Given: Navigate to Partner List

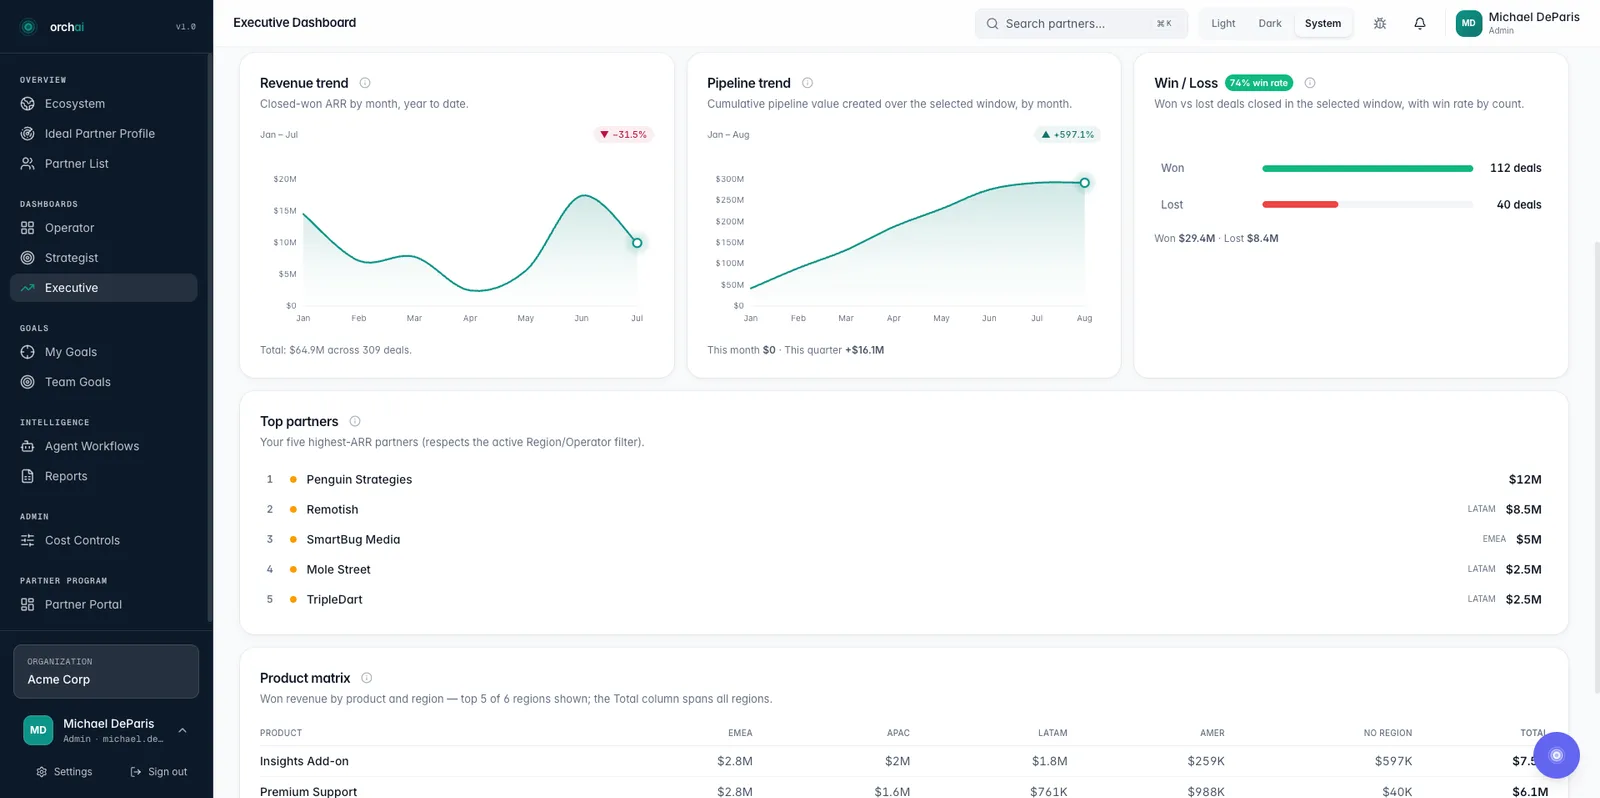Looking at the screenshot, I should (x=104, y=164).
